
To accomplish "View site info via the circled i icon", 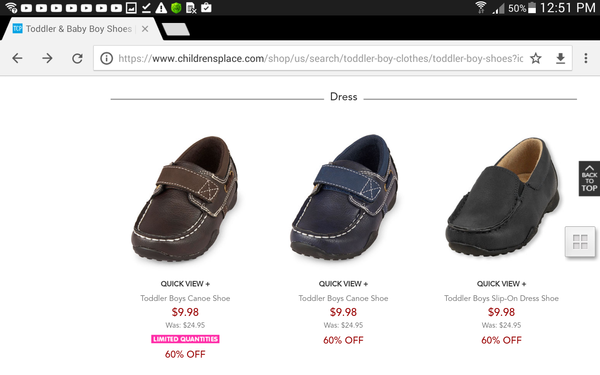I will 106,58.
